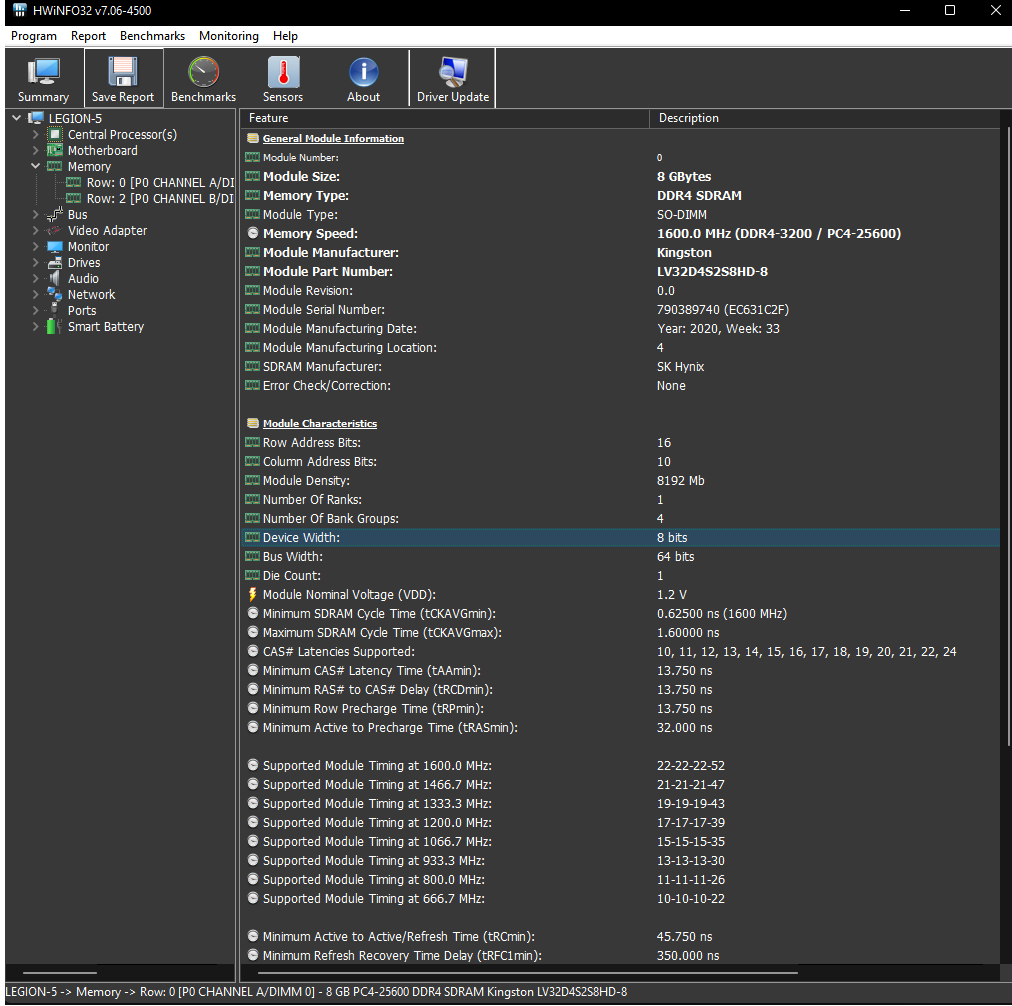Screen dimensions: 1012x1006
Task: Collapse the LEGION-5 root node
Action: [x=17, y=118]
